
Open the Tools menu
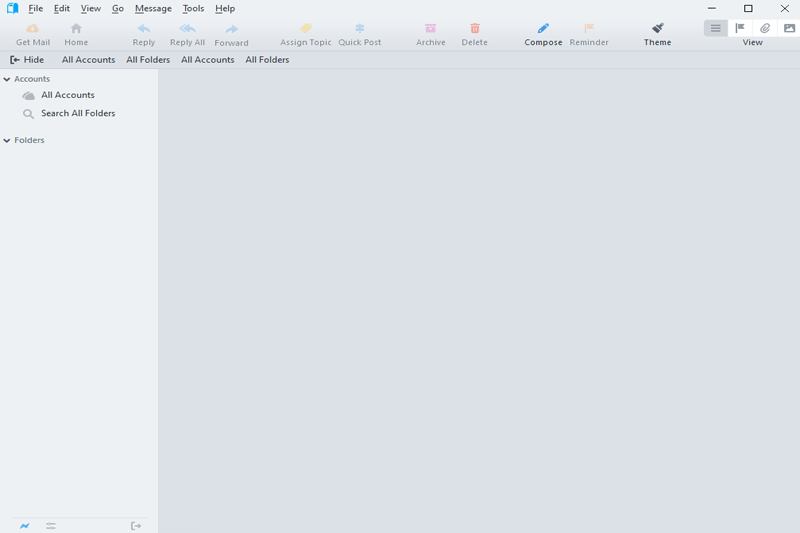193,8
